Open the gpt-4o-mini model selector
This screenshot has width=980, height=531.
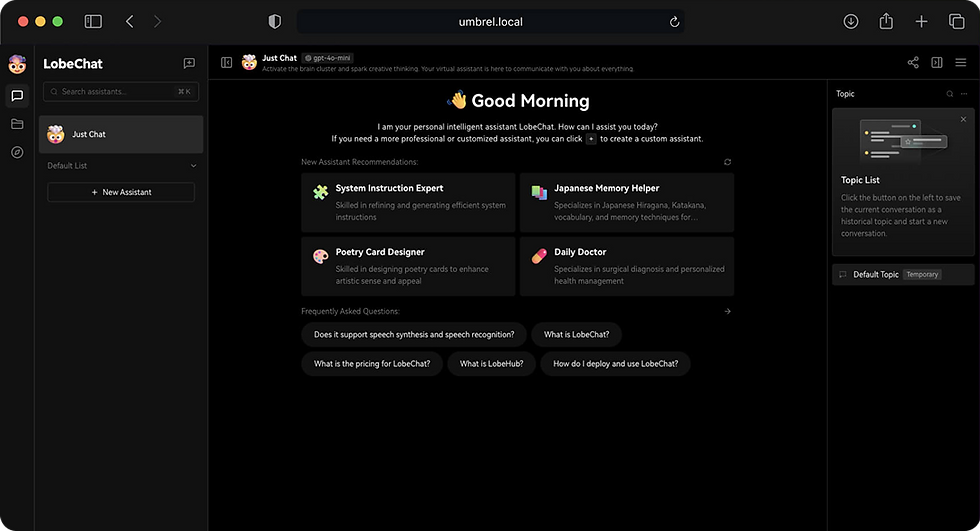pyautogui.click(x=328, y=58)
